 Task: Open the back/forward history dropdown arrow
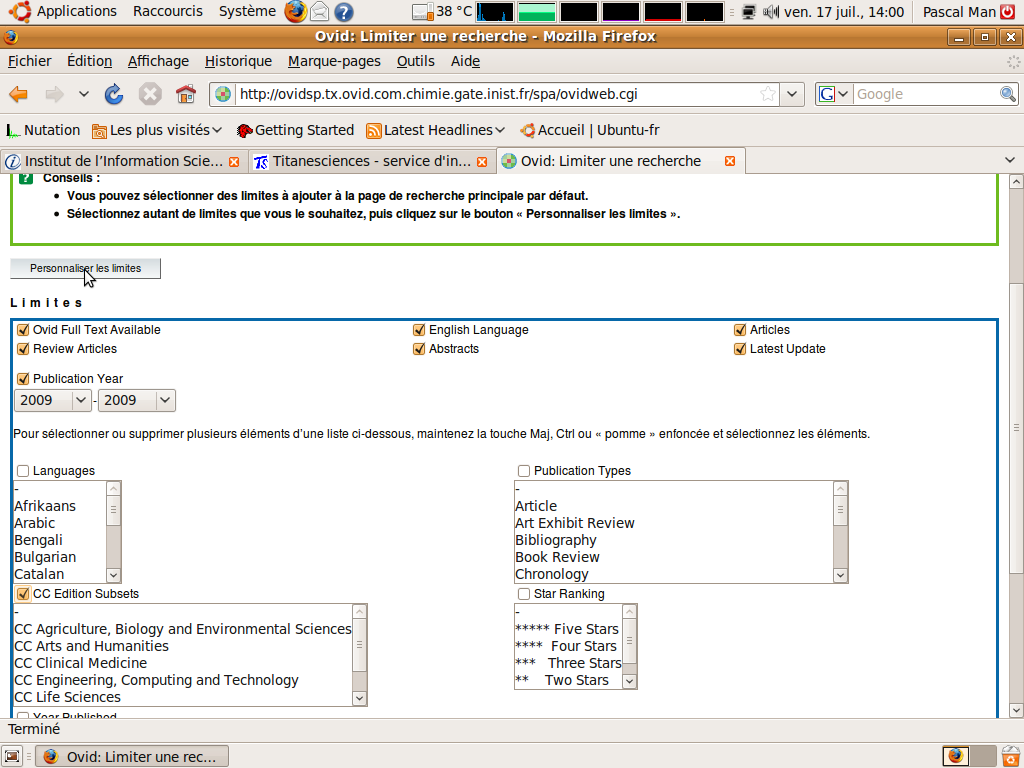pyautogui.click(x=84, y=94)
